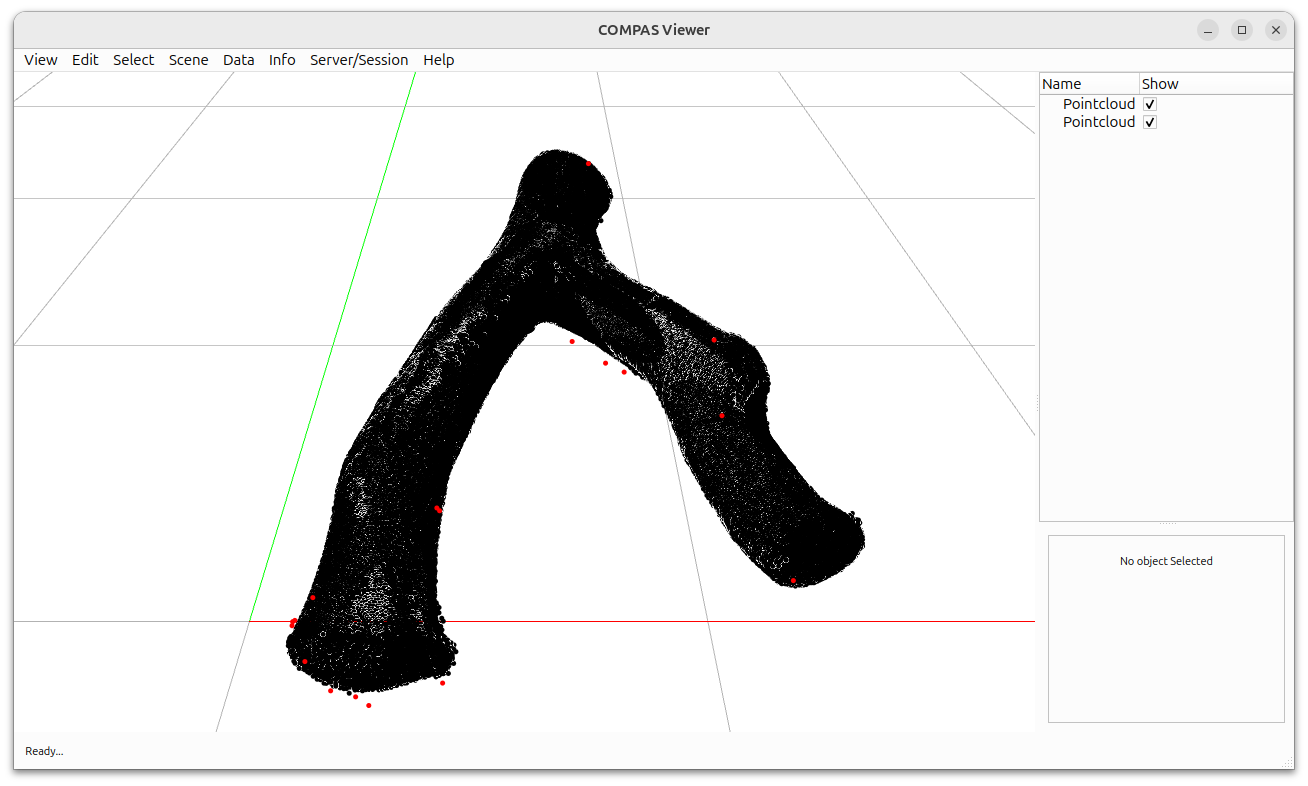This screenshot has height=786, width=1308.
Task: Minimize the COMPAS Viewer window
Action: [x=1208, y=30]
